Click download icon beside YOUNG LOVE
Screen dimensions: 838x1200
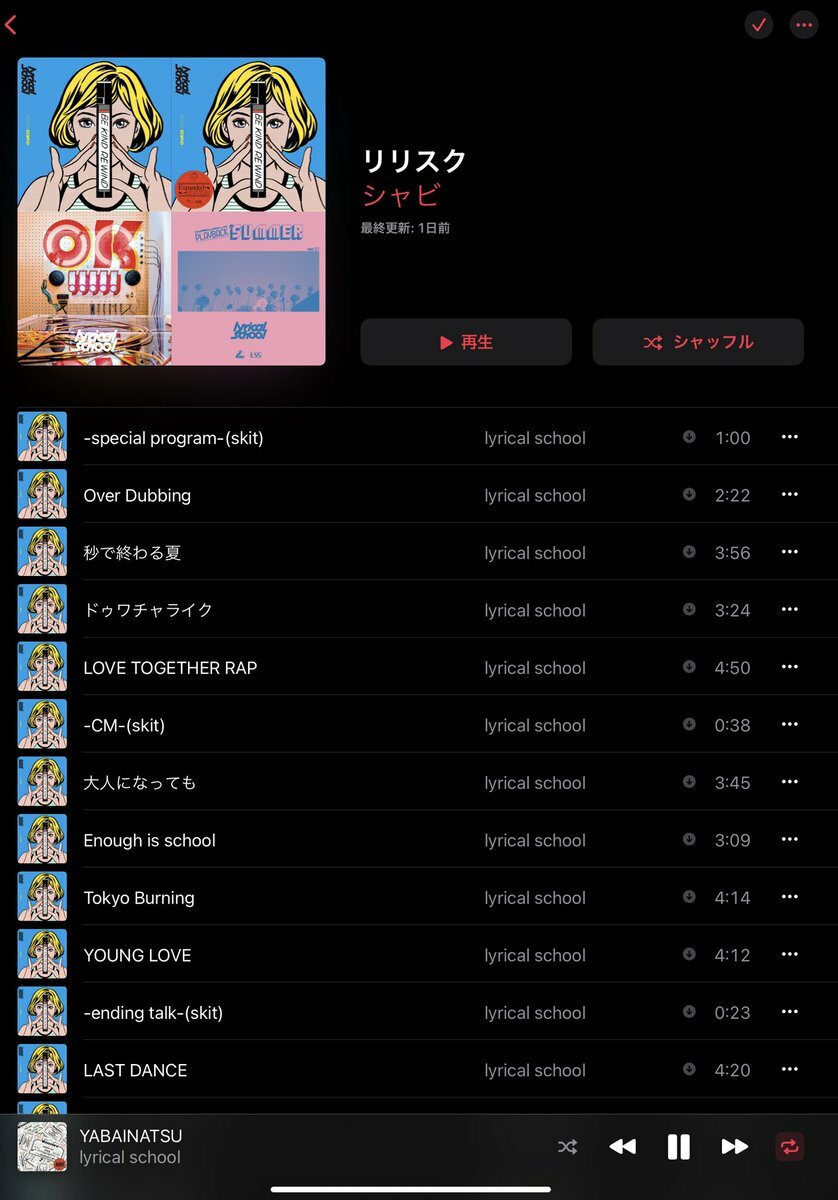point(689,954)
